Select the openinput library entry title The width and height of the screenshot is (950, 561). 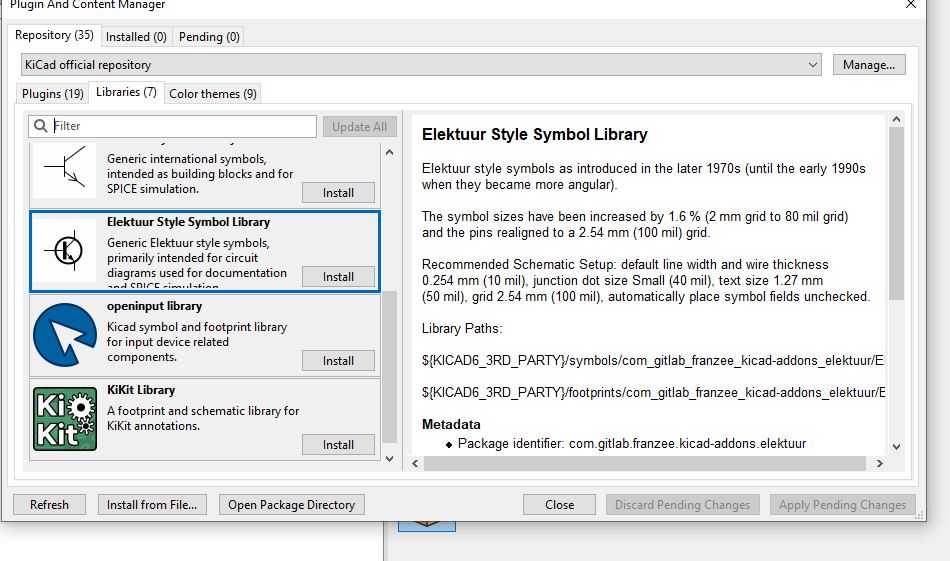coord(154,306)
